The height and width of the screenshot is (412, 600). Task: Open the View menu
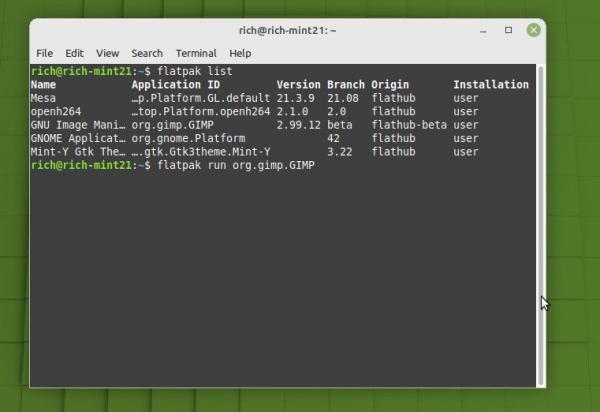[x=108, y=53]
